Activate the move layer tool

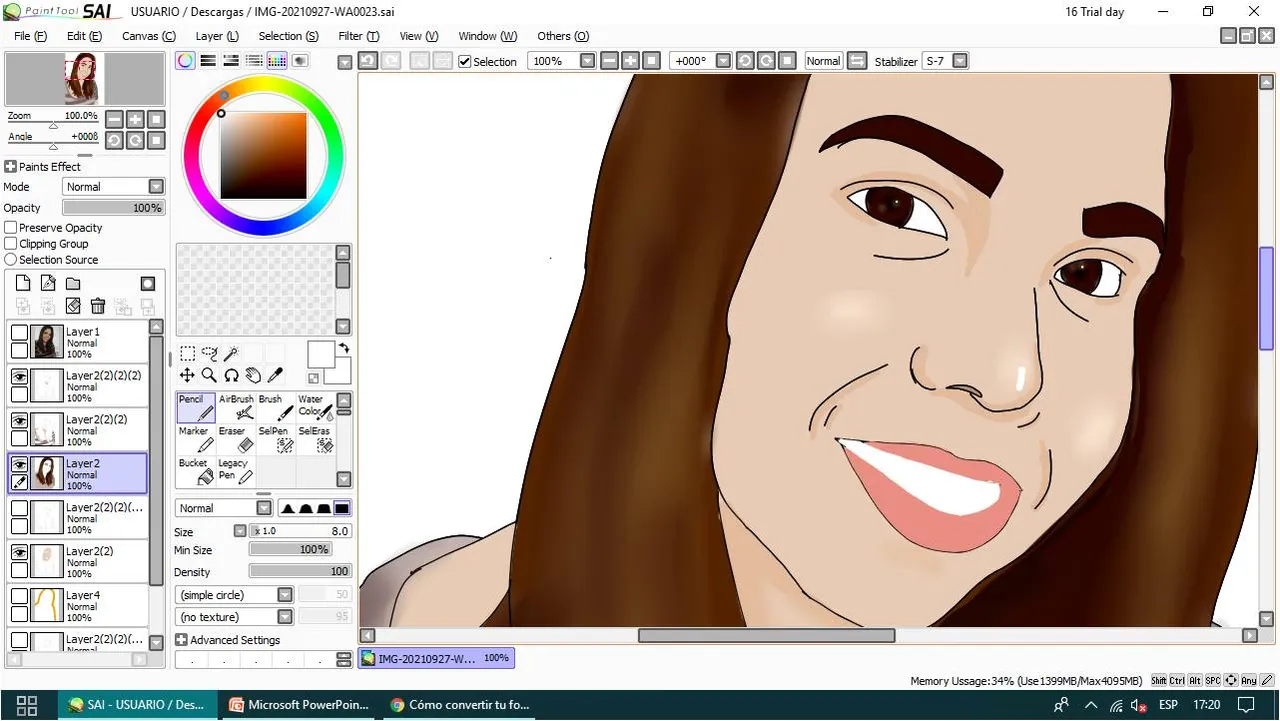[x=187, y=375]
